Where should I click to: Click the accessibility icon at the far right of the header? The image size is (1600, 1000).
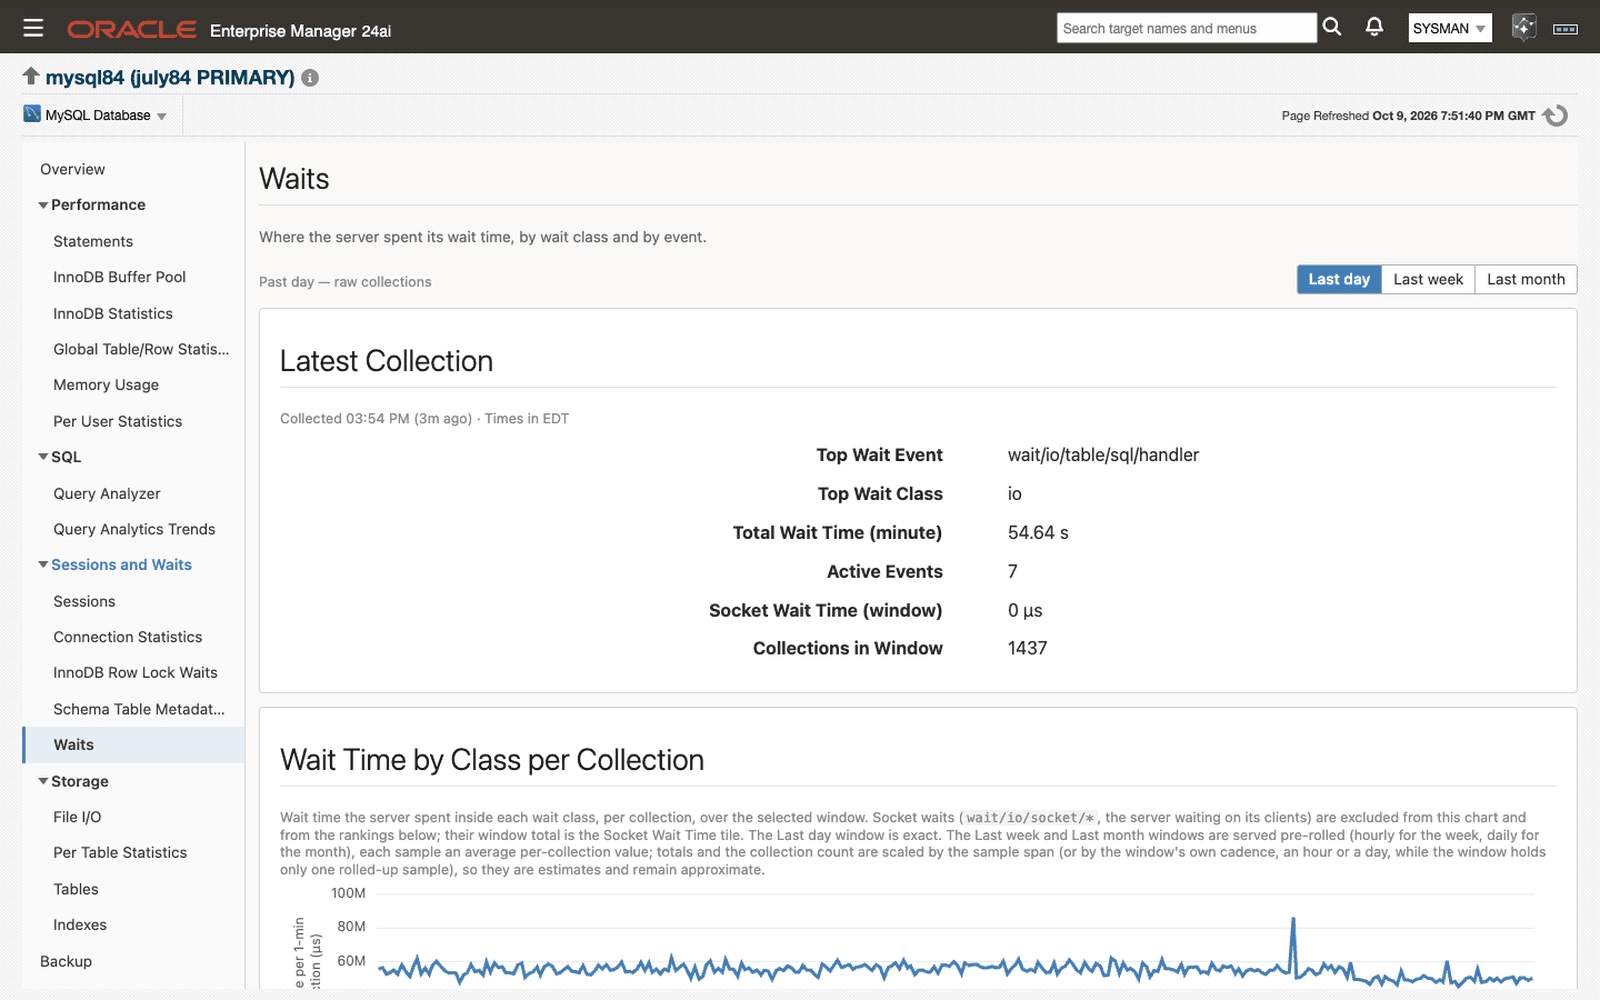click(1566, 29)
